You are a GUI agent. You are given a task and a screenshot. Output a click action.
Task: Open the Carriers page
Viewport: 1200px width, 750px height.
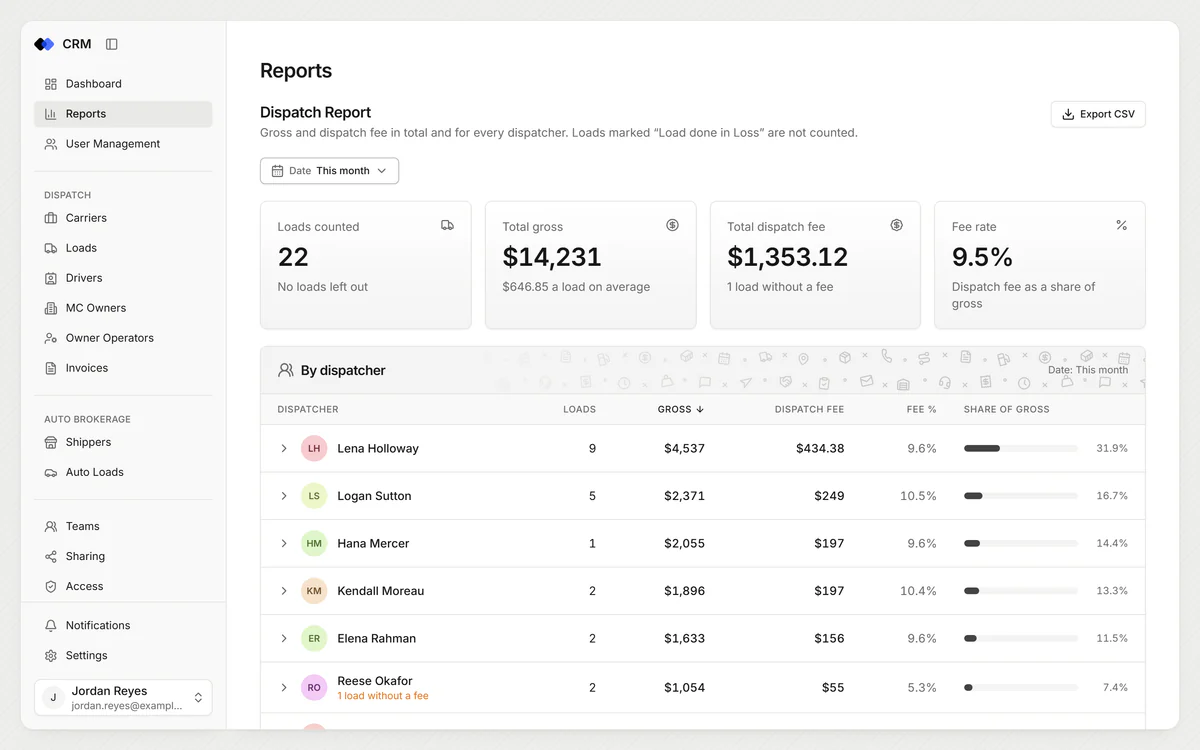[123, 218]
